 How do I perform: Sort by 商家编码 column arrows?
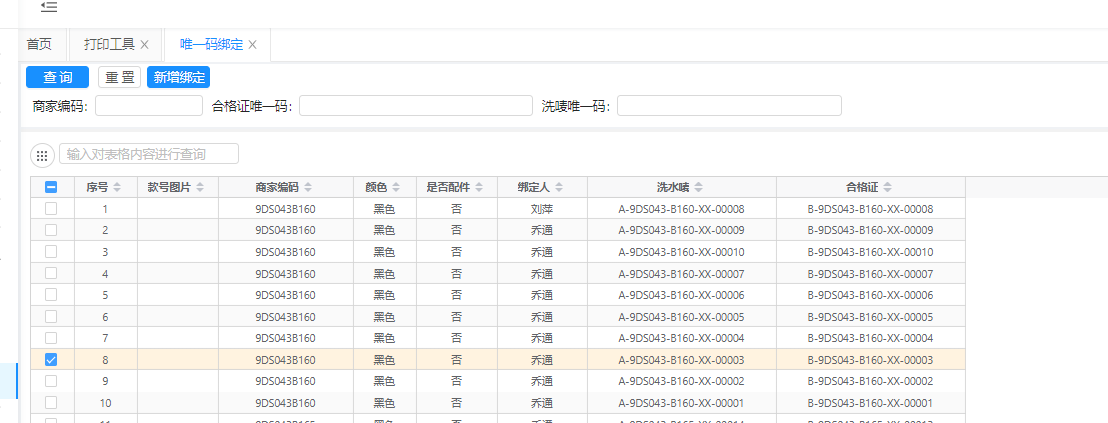click(307, 187)
